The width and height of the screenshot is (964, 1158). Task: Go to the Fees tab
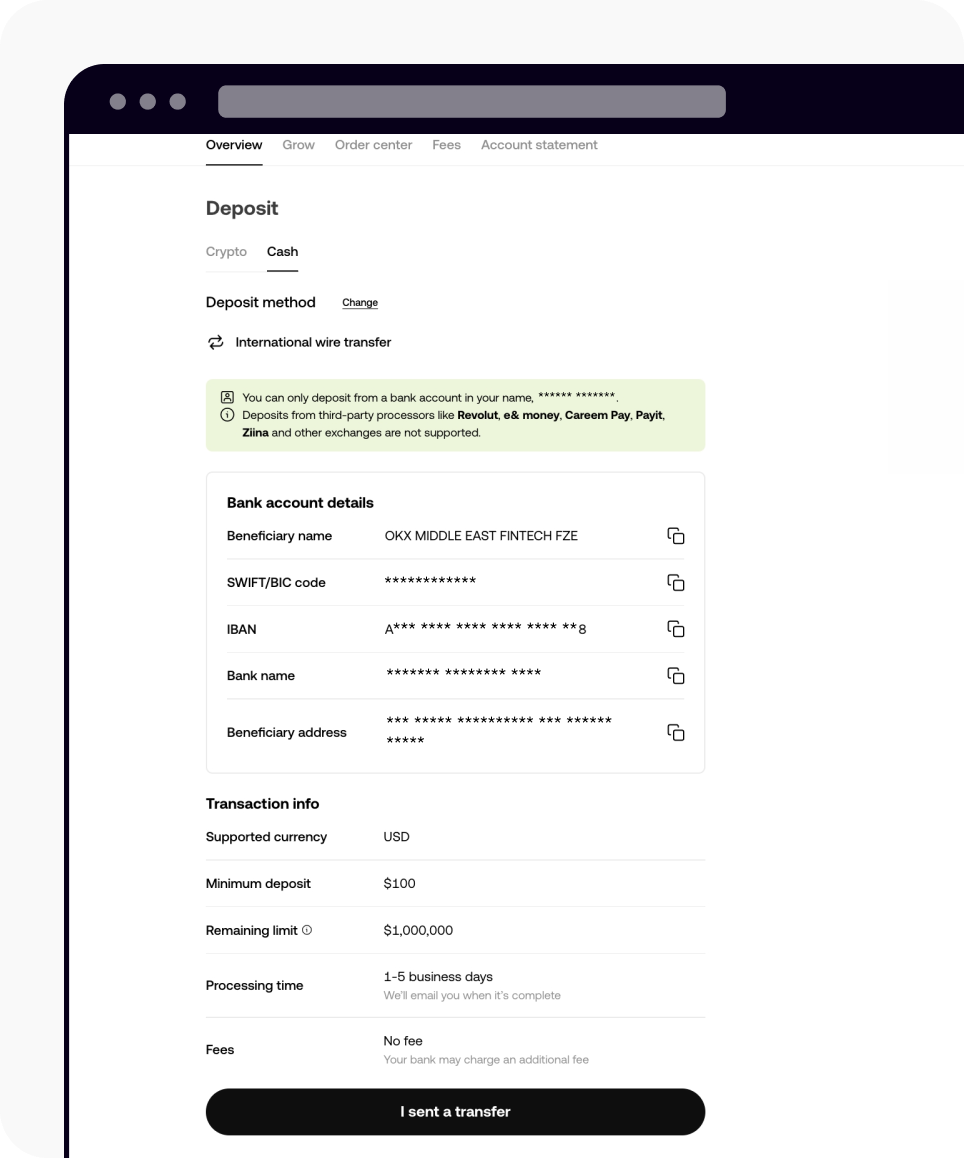point(446,145)
